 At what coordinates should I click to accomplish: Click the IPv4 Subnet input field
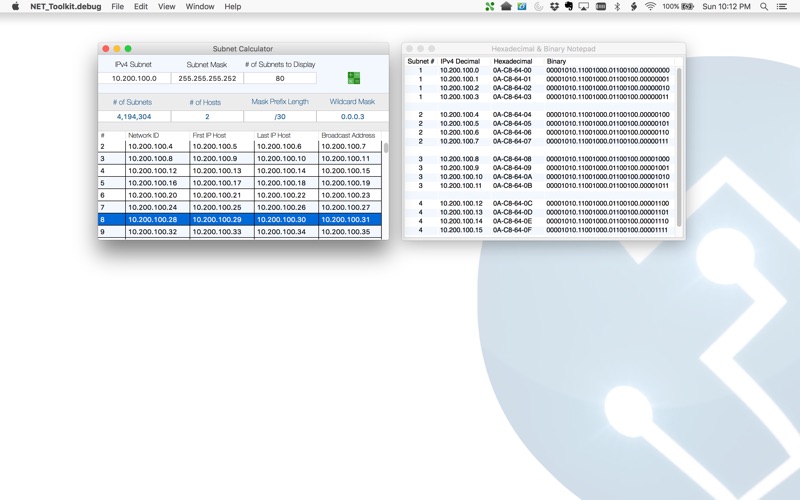(134, 78)
